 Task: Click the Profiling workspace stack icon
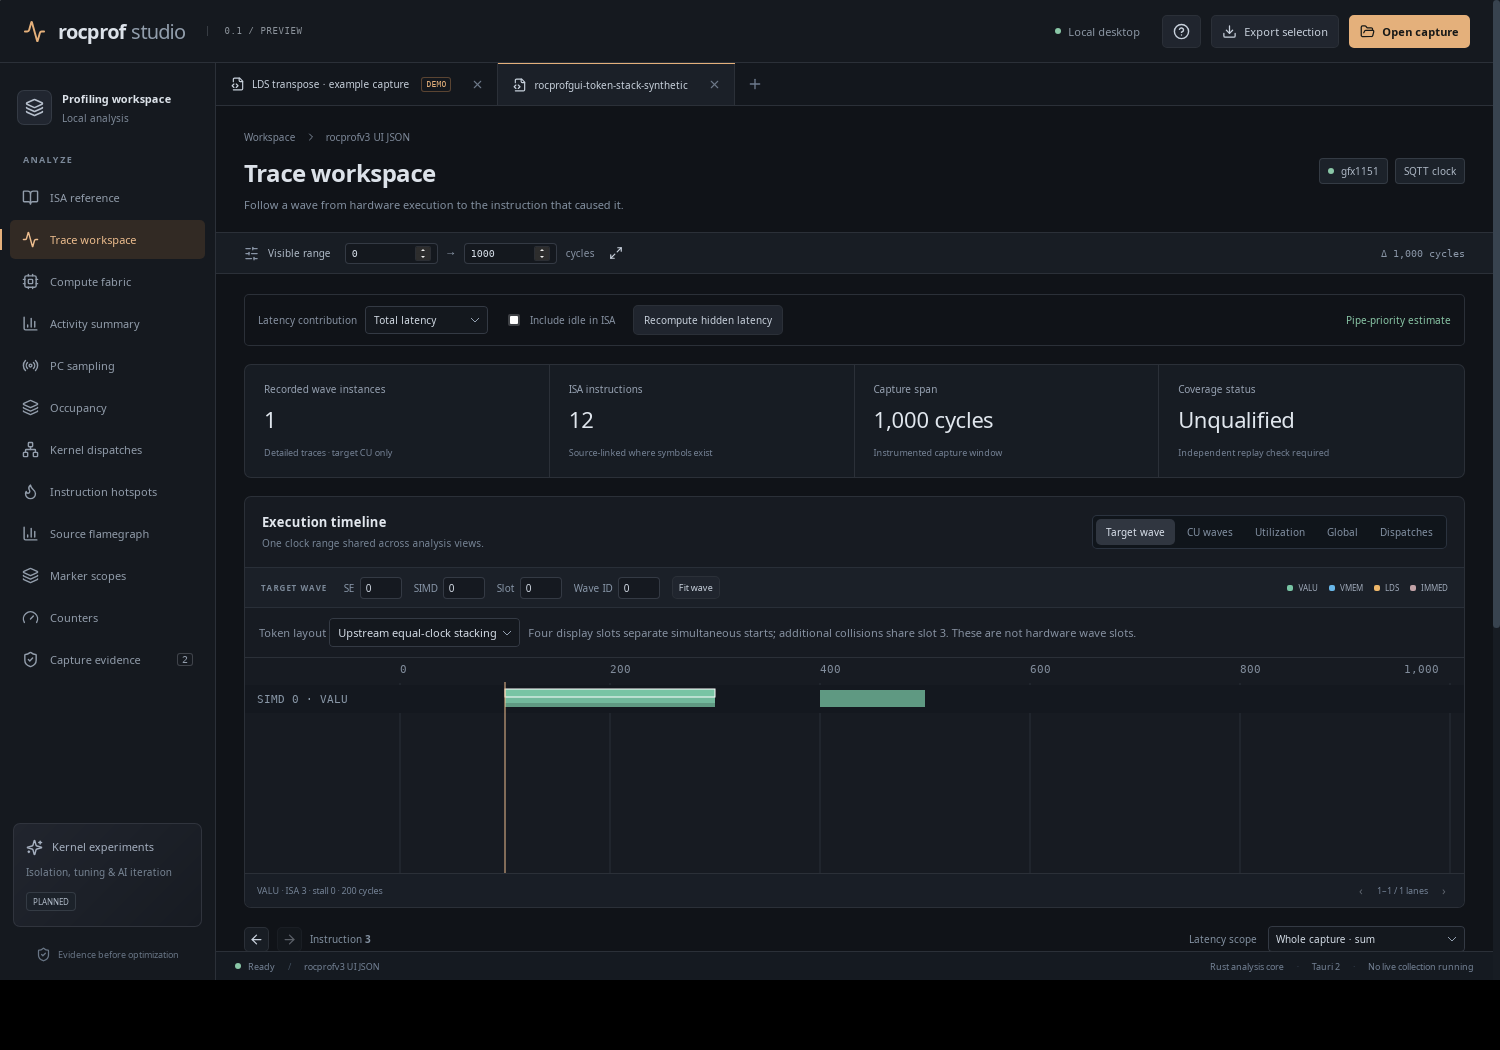click(35, 107)
